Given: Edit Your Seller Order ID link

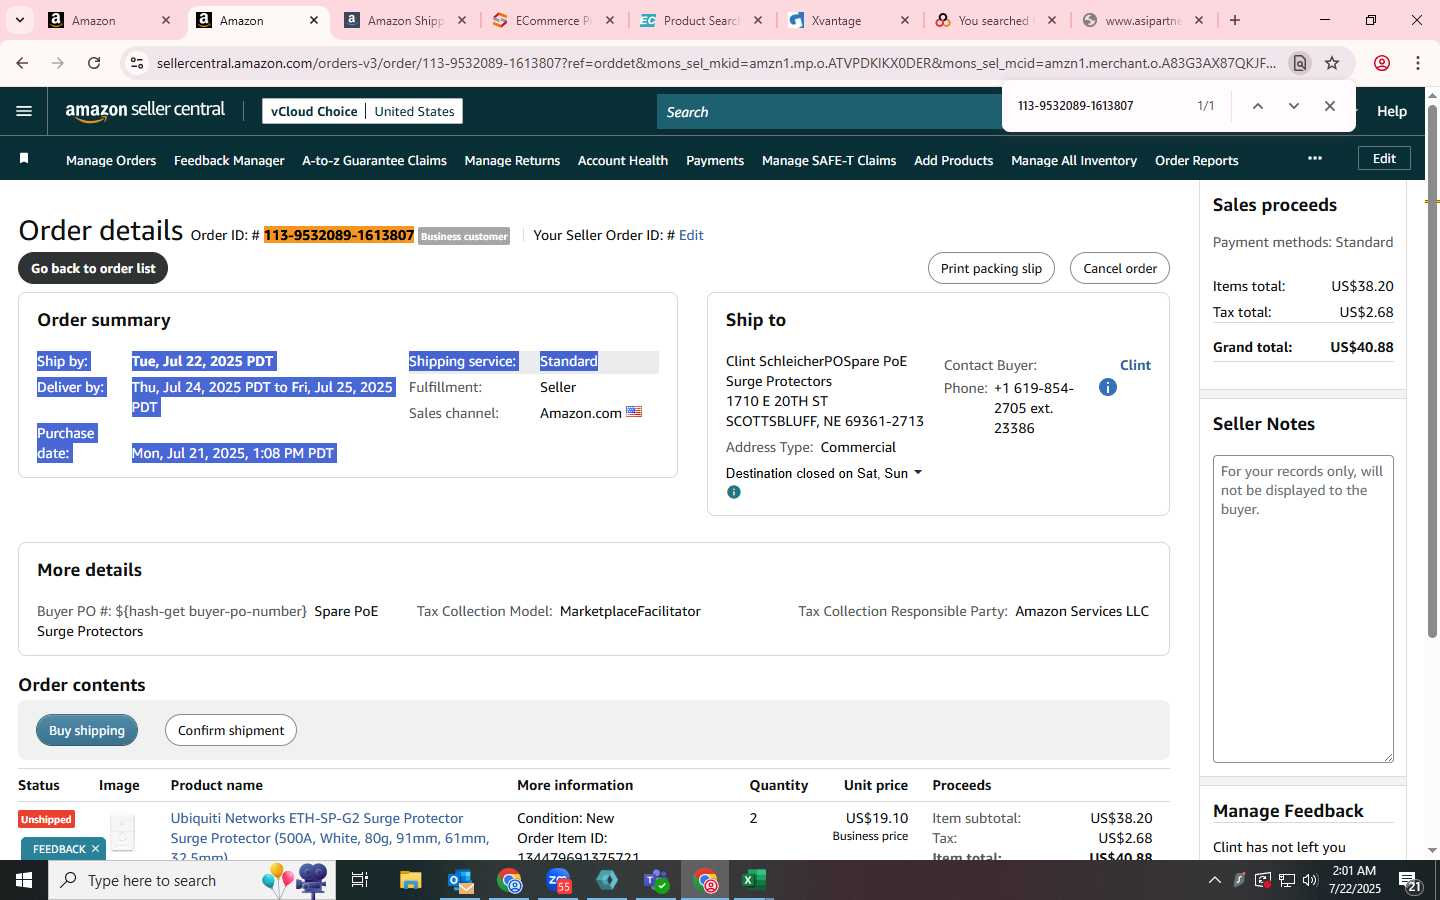Looking at the screenshot, I should click(x=691, y=235).
